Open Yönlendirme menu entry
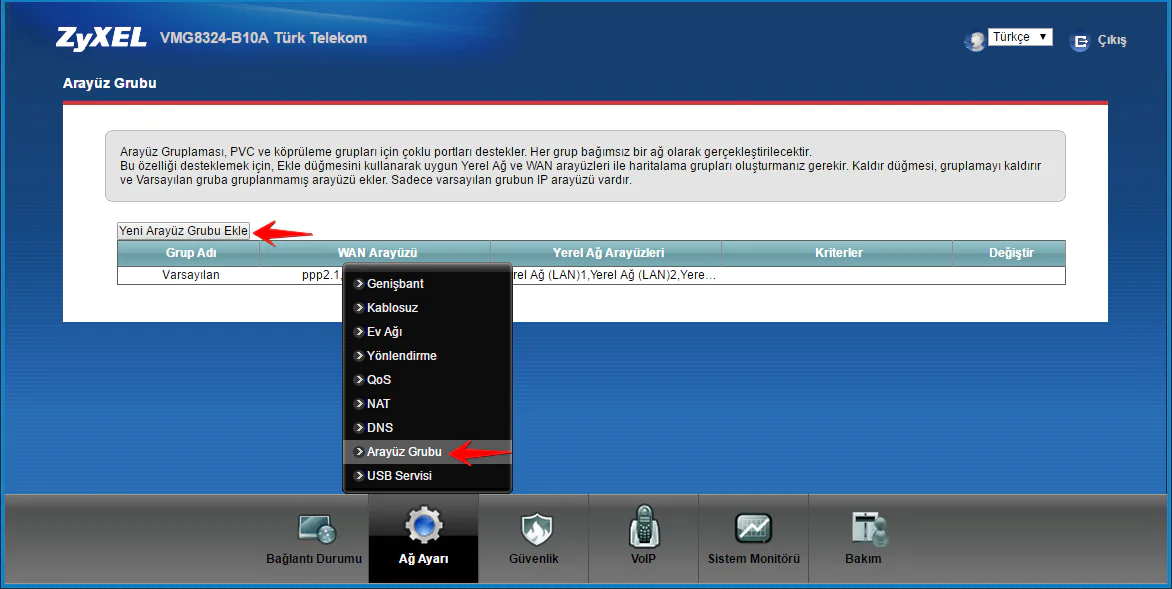 pyautogui.click(x=401, y=356)
